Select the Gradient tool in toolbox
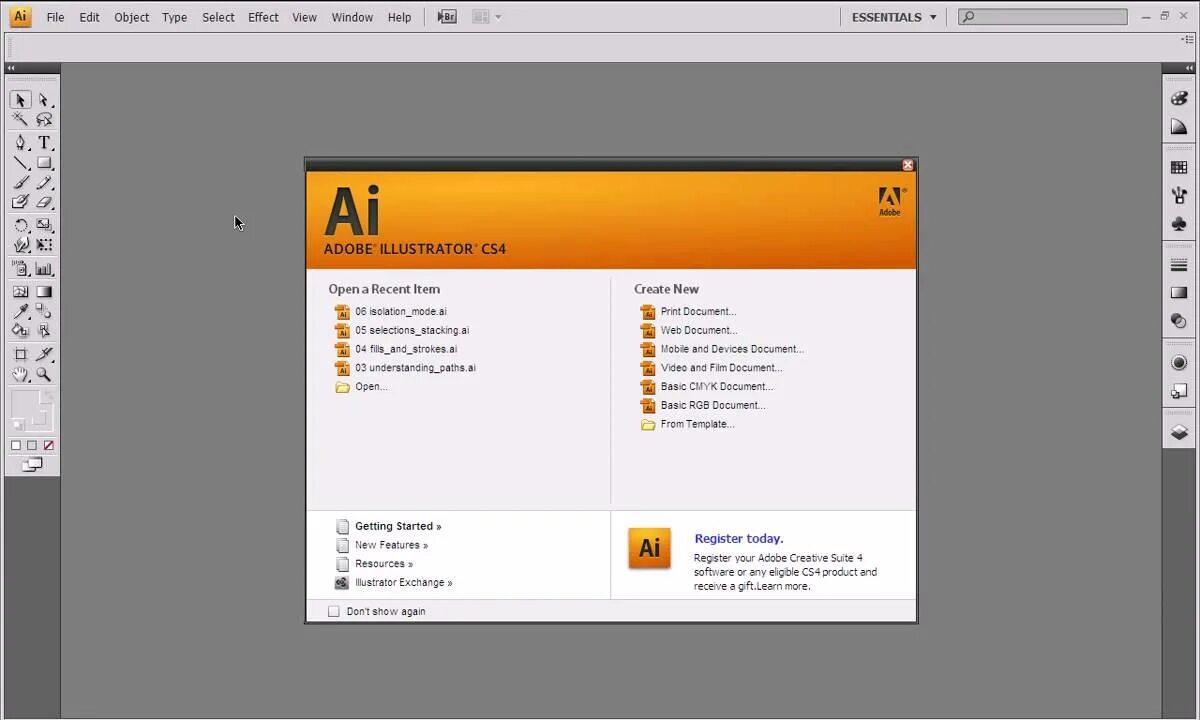The height and width of the screenshot is (720, 1200). click(44, 292)
